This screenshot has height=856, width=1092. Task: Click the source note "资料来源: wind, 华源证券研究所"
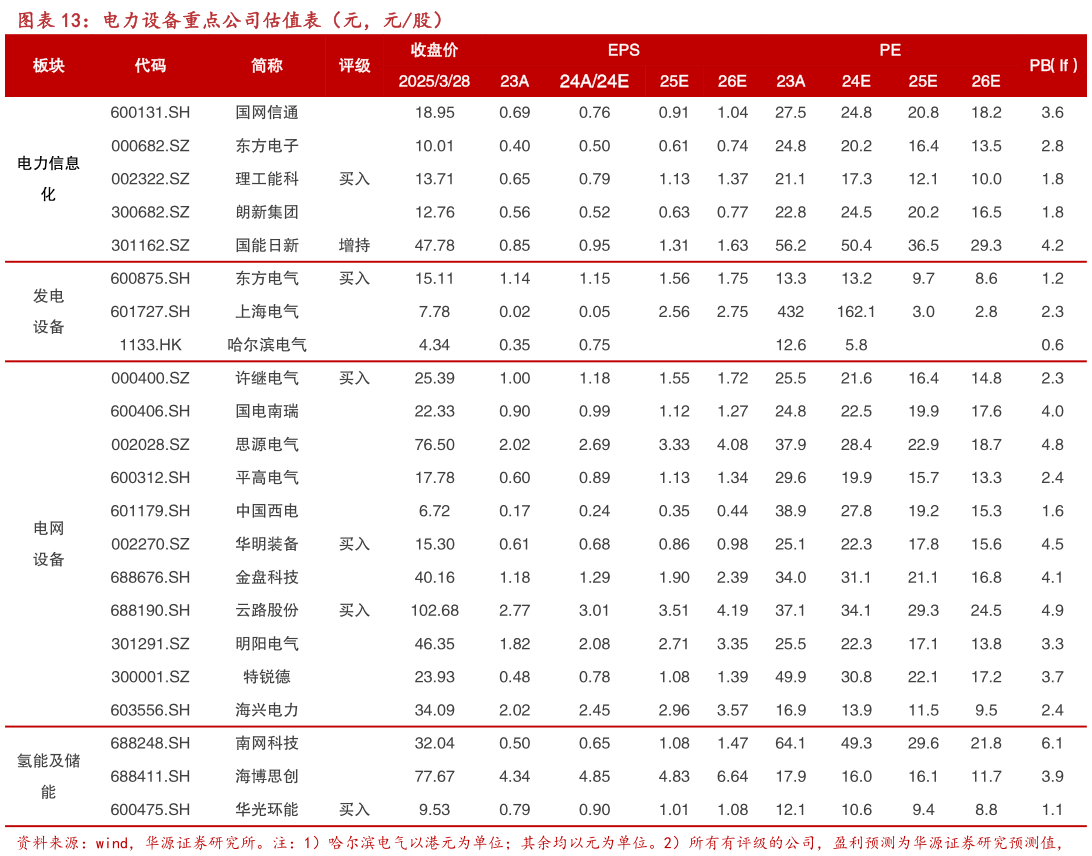[x=137, y=843]
